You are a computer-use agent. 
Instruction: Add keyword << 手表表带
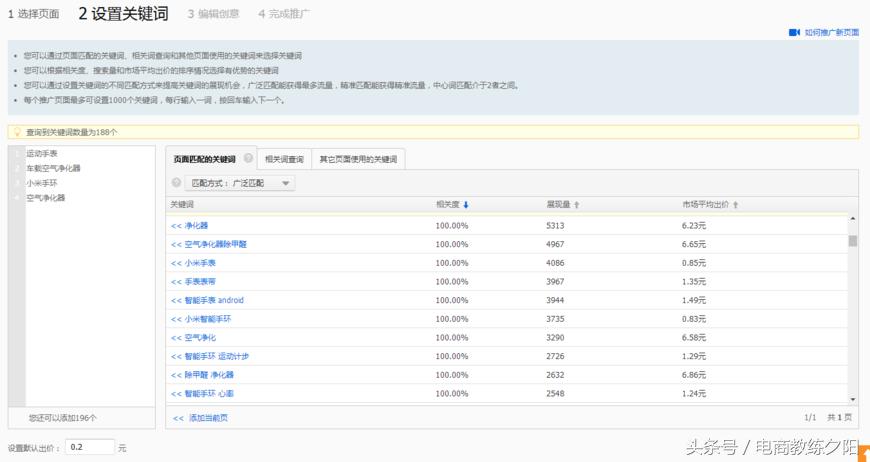pos(193,282)
